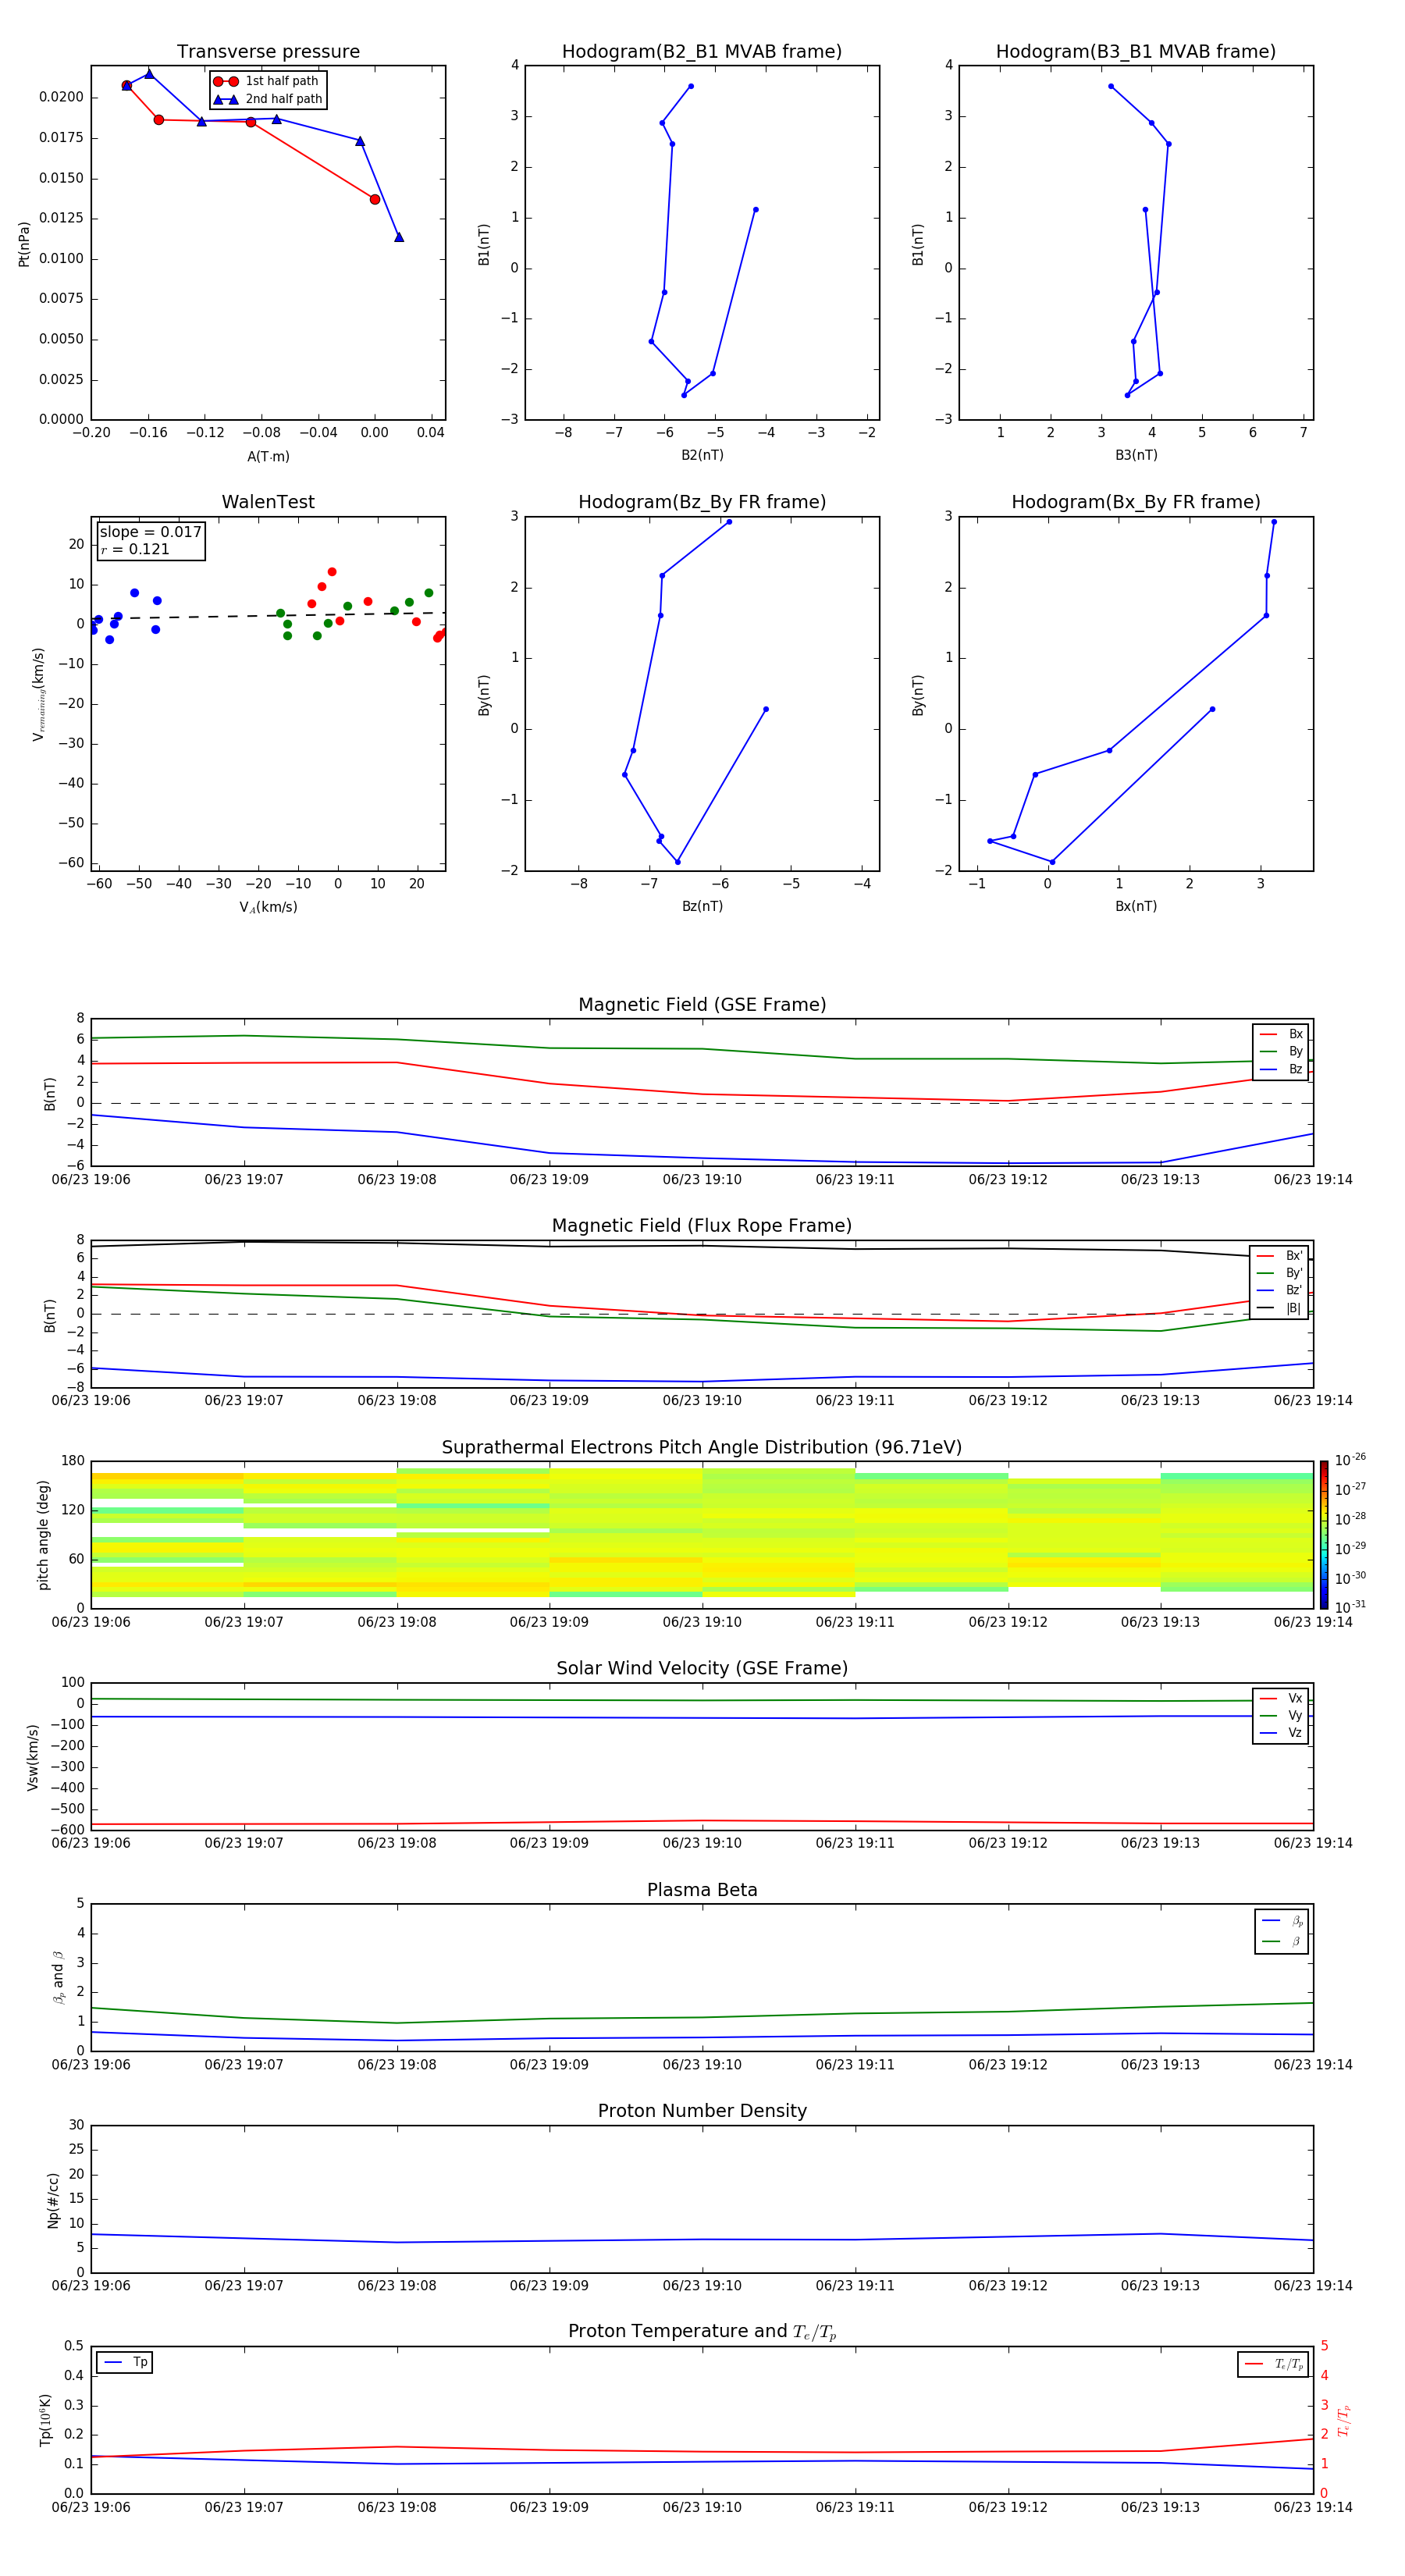
Task: Click the '06/23 19:06' tick under Proton Temperature plot
Action: tap(91, 2507)
